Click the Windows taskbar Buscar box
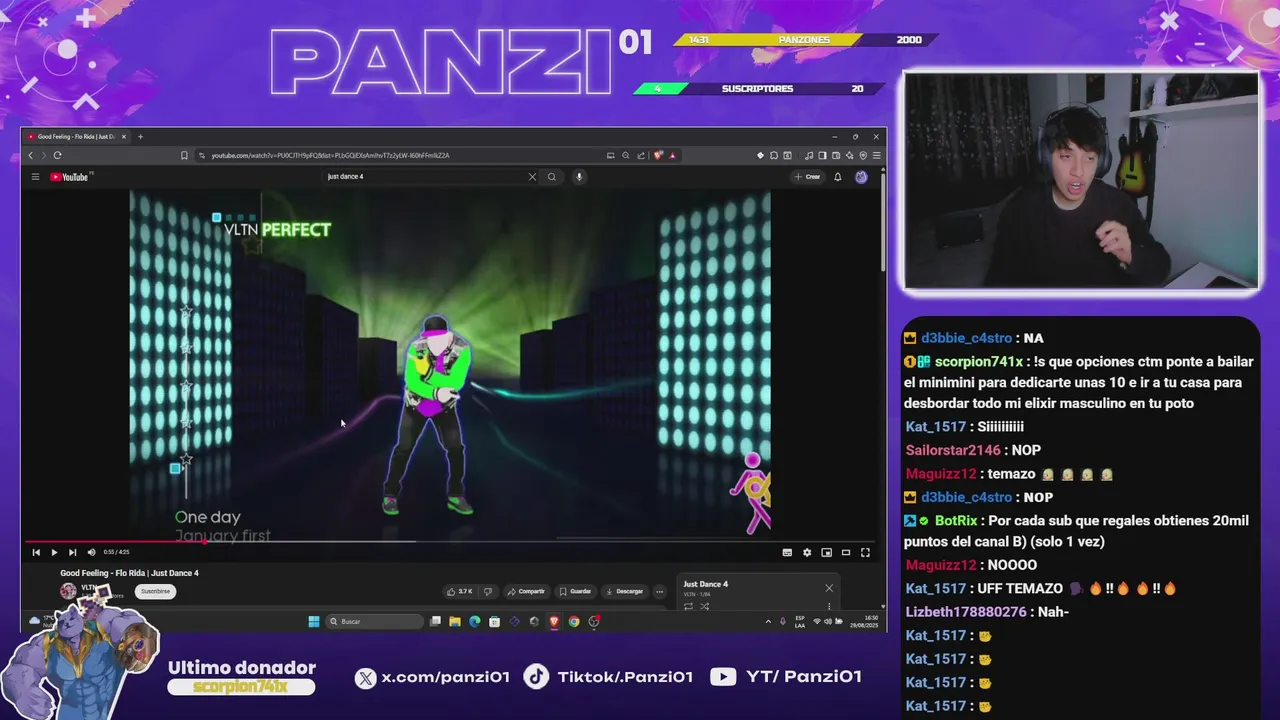1280x720 pixels. [x=375, y=621]
